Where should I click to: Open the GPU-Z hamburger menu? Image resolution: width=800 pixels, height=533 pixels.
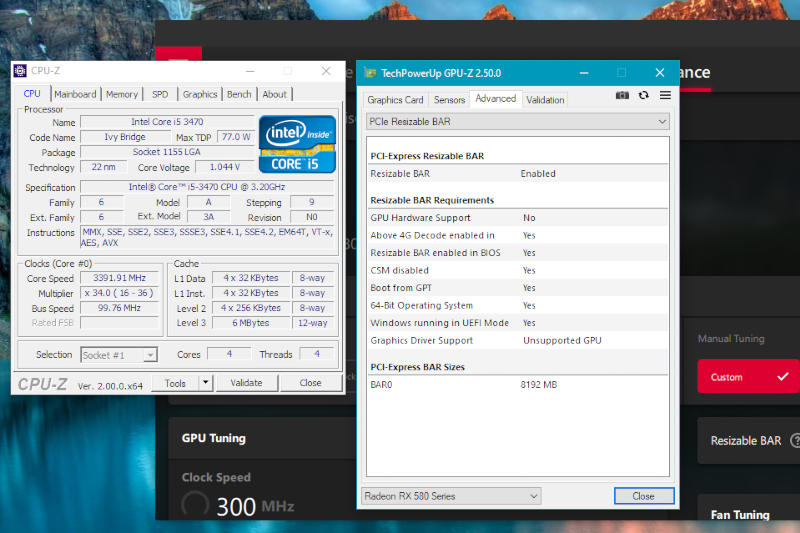[665, 96]
